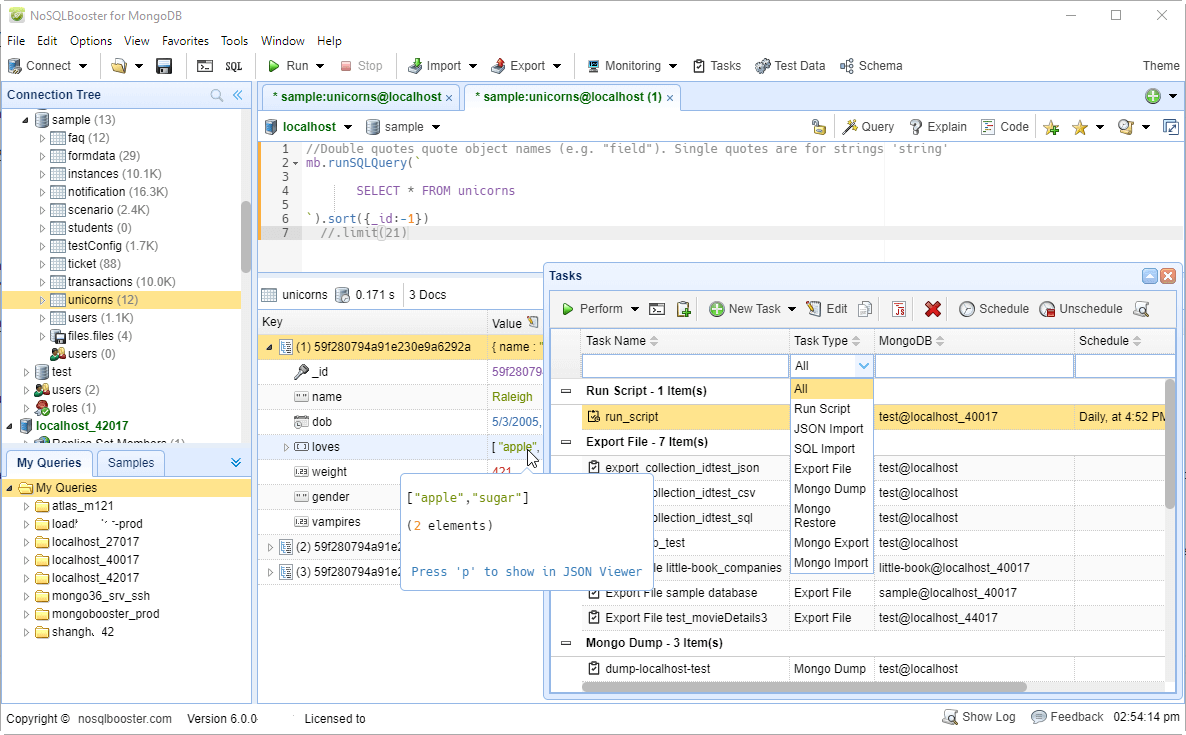
Task: Click the save floppy disk icon
Action: (164, 66)
